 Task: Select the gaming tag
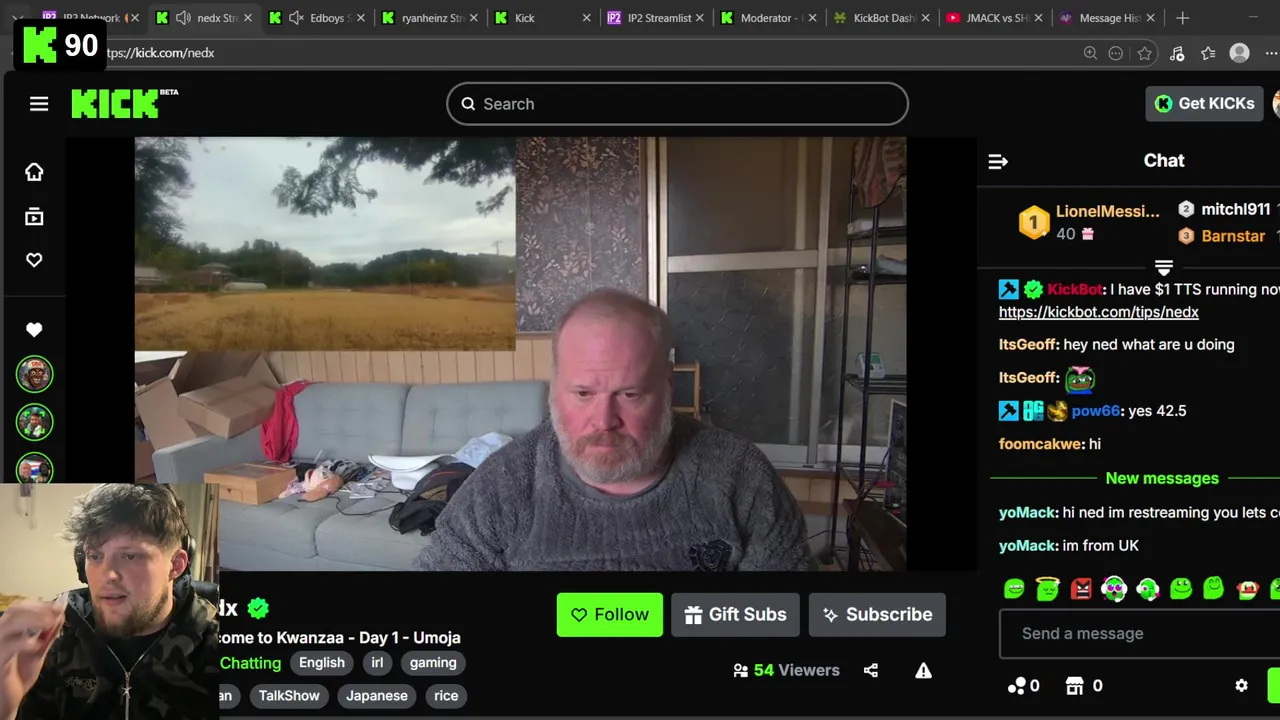click(x=433, y=663)
